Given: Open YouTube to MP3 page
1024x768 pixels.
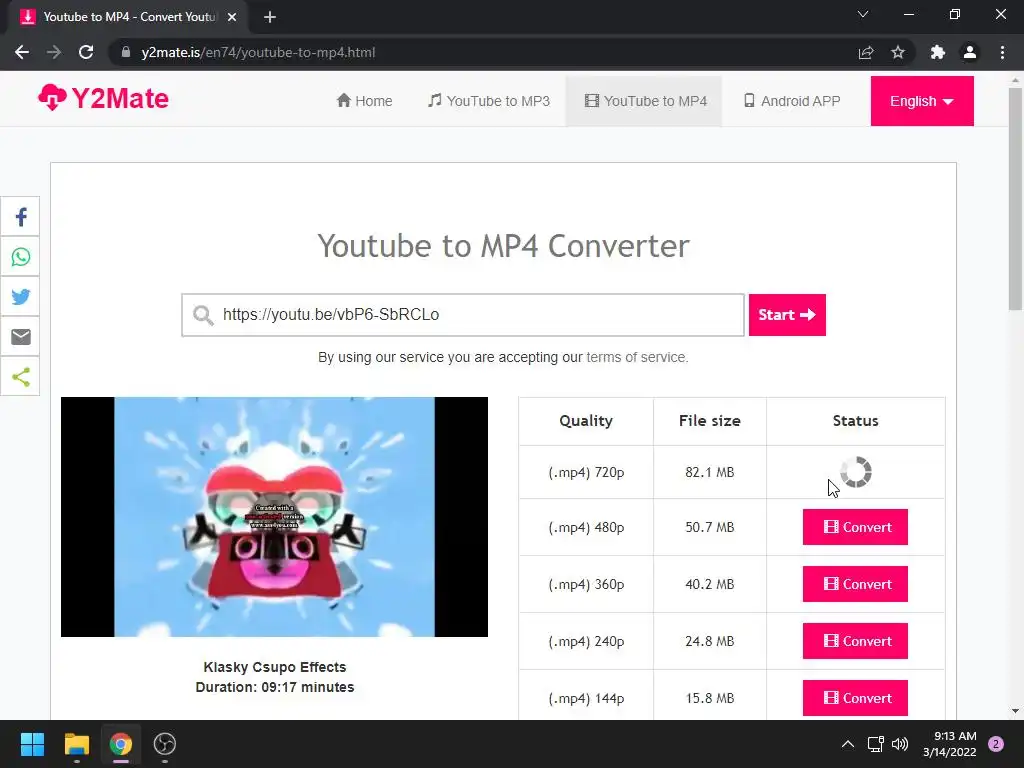Looking at the screenshot, I should 488,101.
